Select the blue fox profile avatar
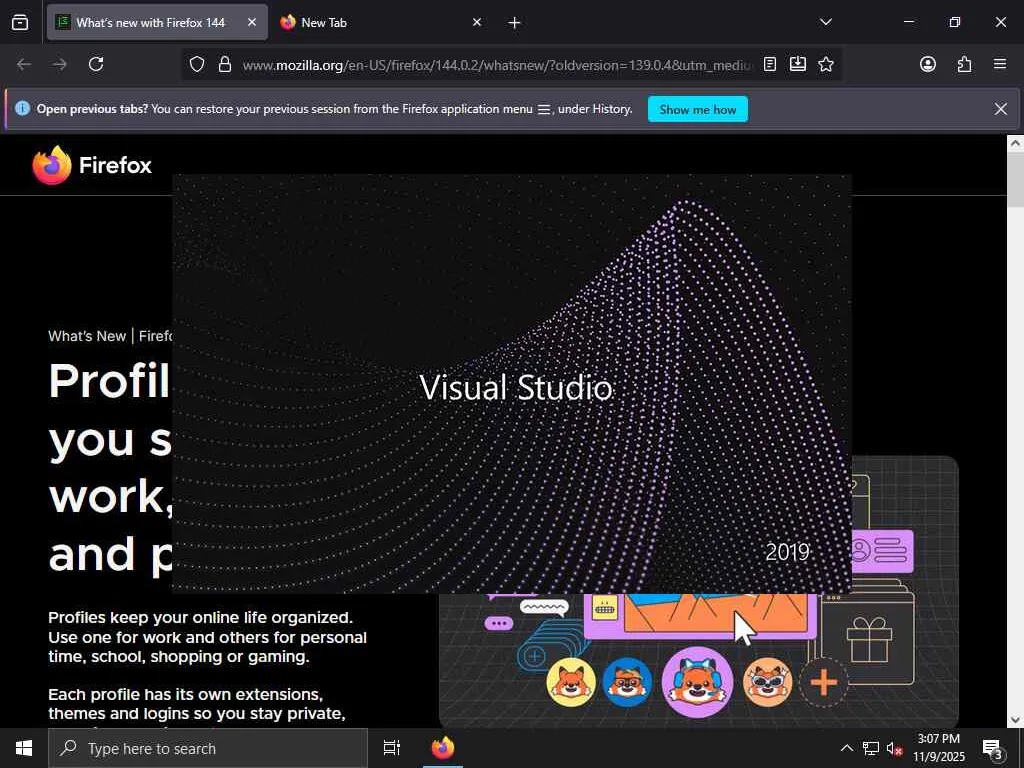The image size is (1024, 768). tap(627, 682)
